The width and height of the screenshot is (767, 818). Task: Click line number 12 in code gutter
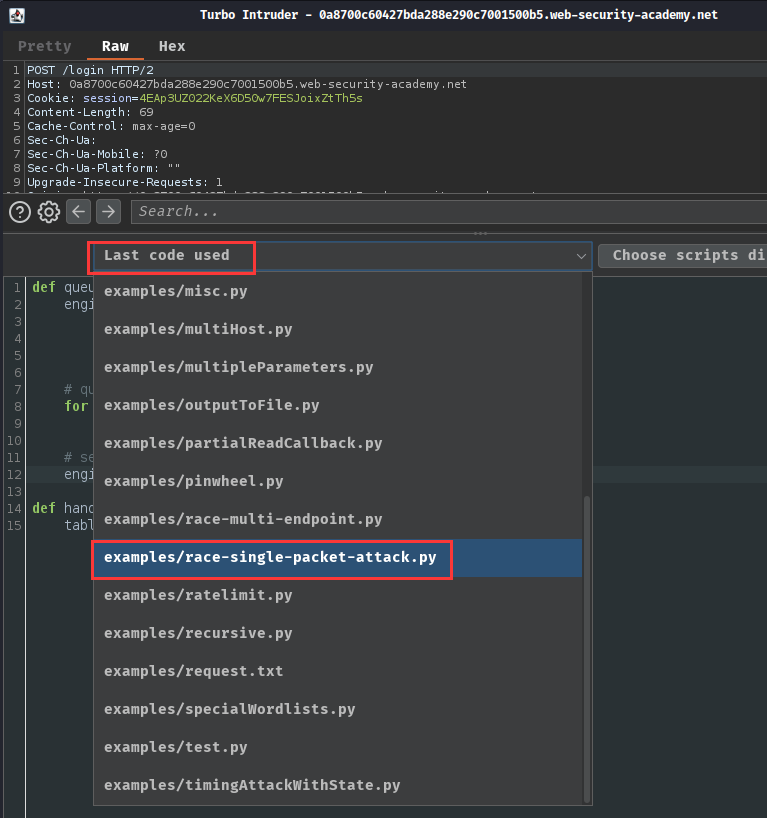(14, 475)
